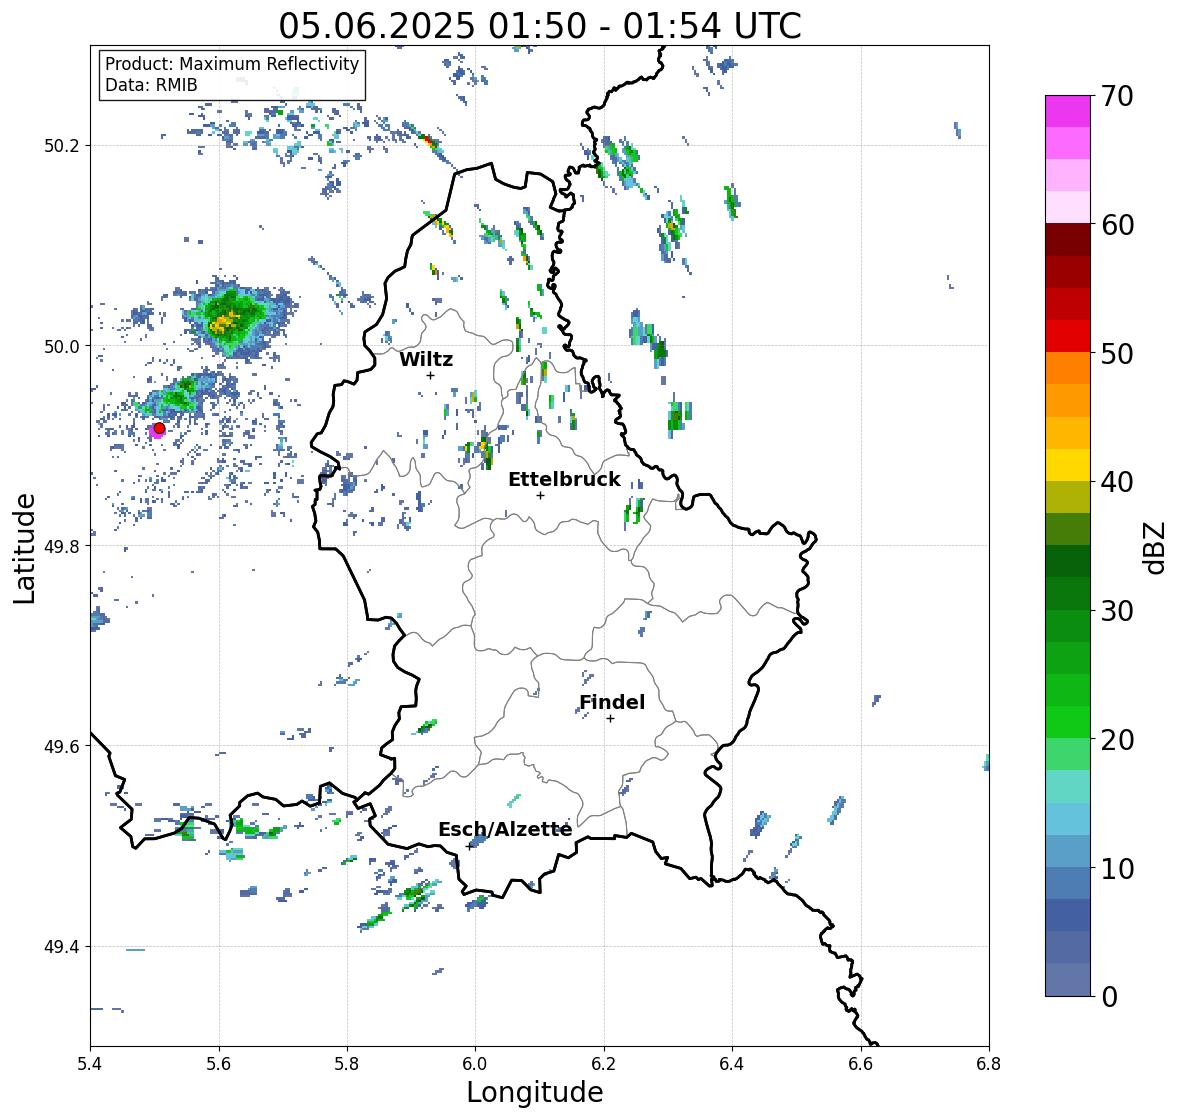The height and width of the screenshot is (1117, 1179).
Task: Click the longitude tick label 5.8
Action: pos(347,1063)
